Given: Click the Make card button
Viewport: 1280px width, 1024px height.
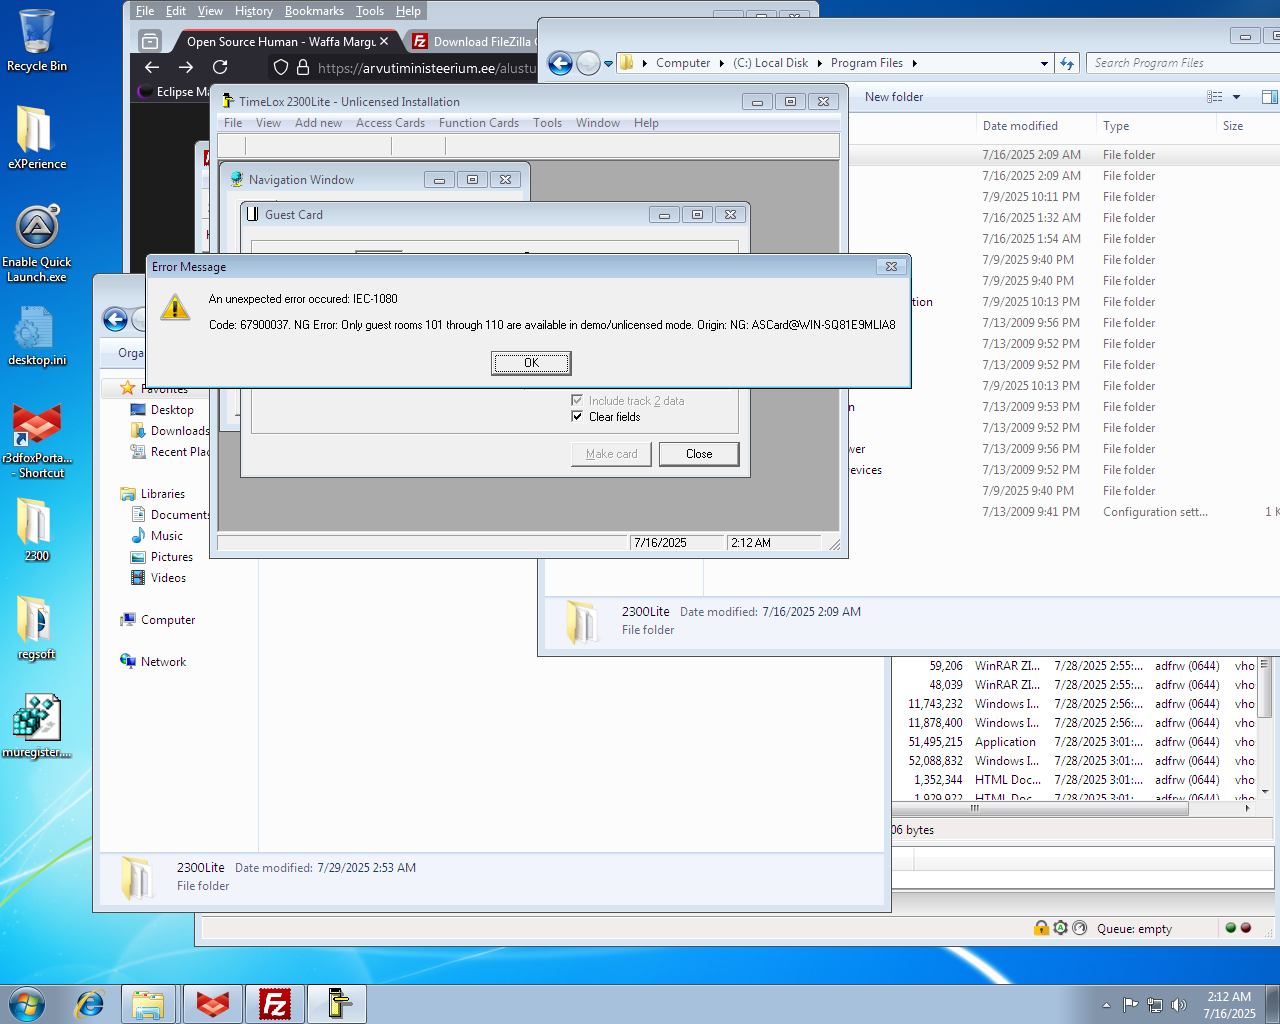Looking at the screenshot, I should click(612, 454).
